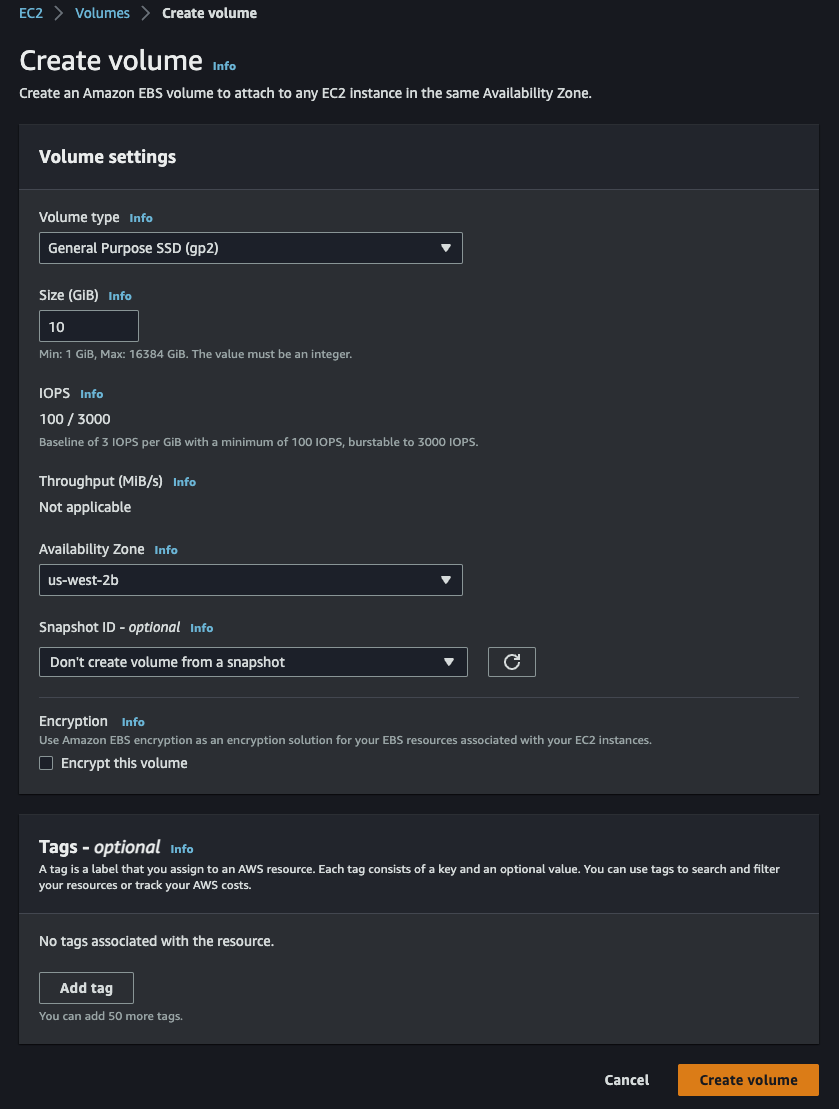Focus the Size (GiB) input field

coord(88,327)
